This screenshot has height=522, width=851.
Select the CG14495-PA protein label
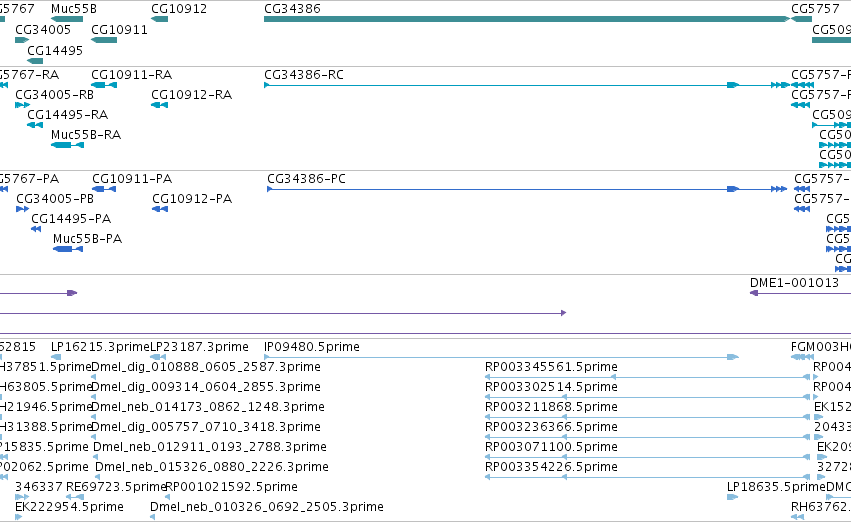pos(71,219)
